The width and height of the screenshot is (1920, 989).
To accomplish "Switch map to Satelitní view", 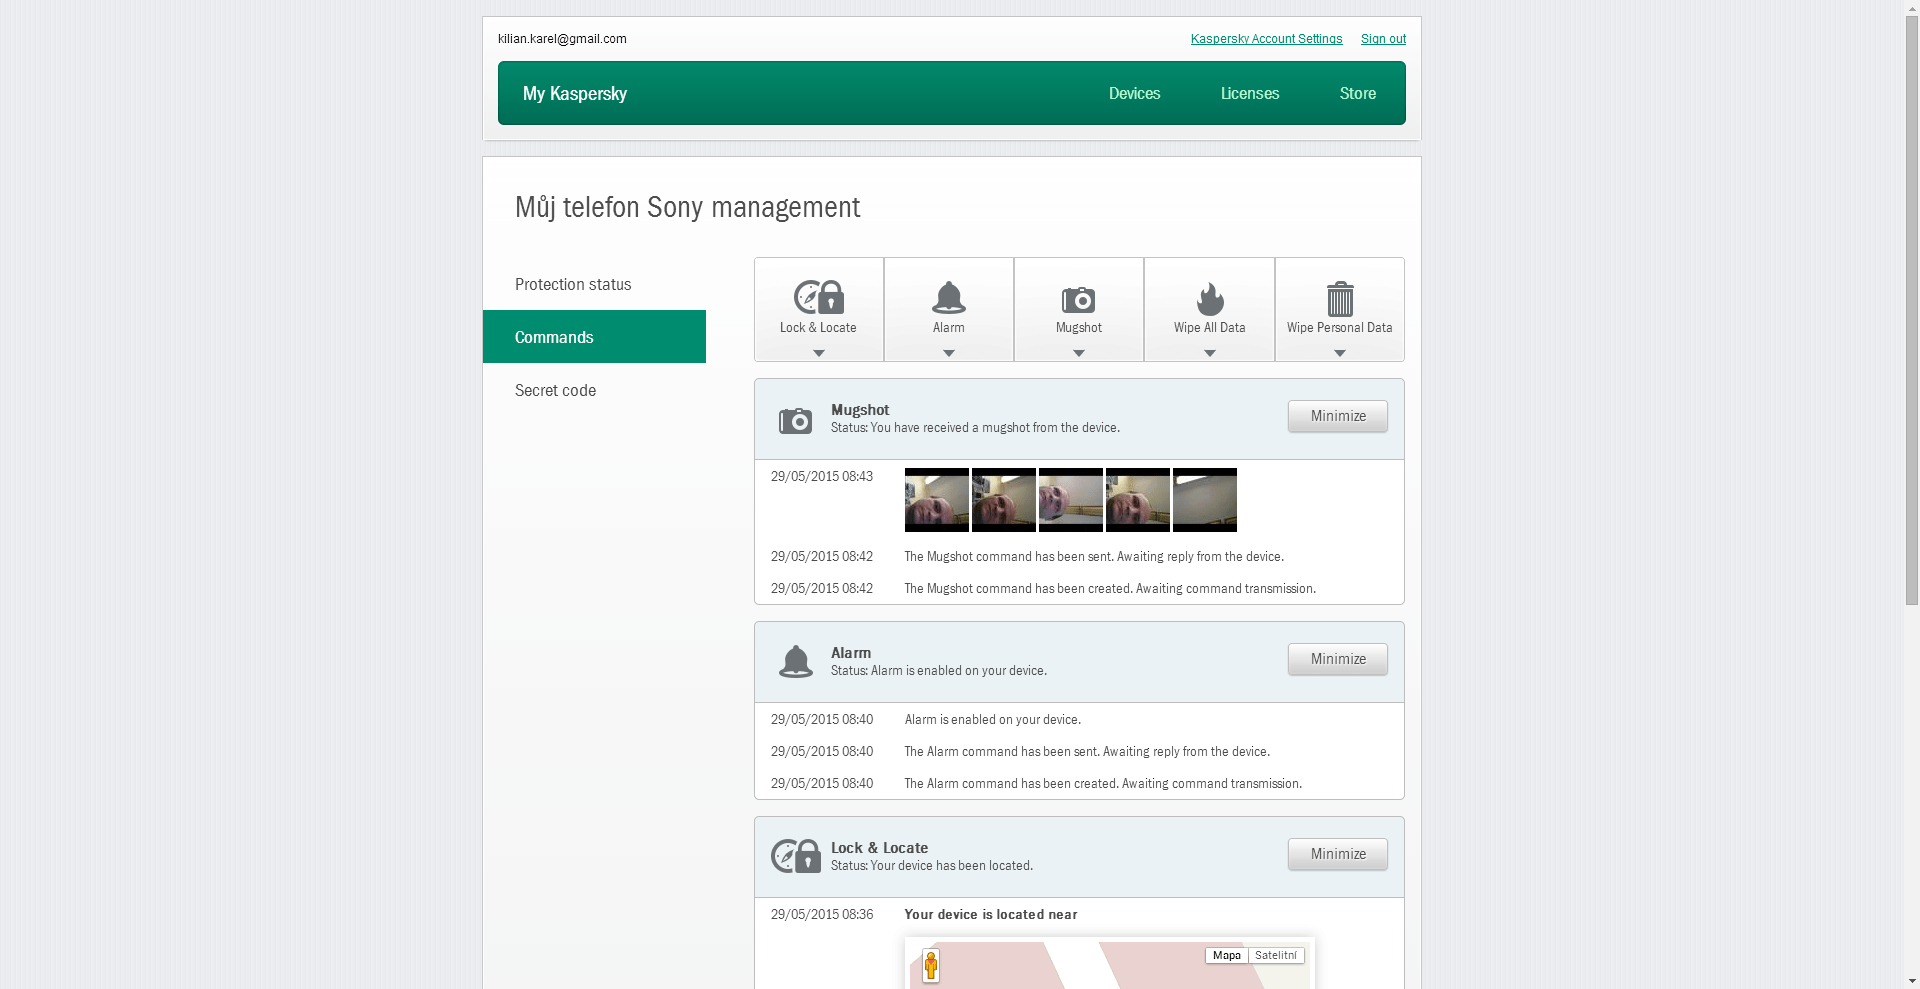I will coord(1276,955).
